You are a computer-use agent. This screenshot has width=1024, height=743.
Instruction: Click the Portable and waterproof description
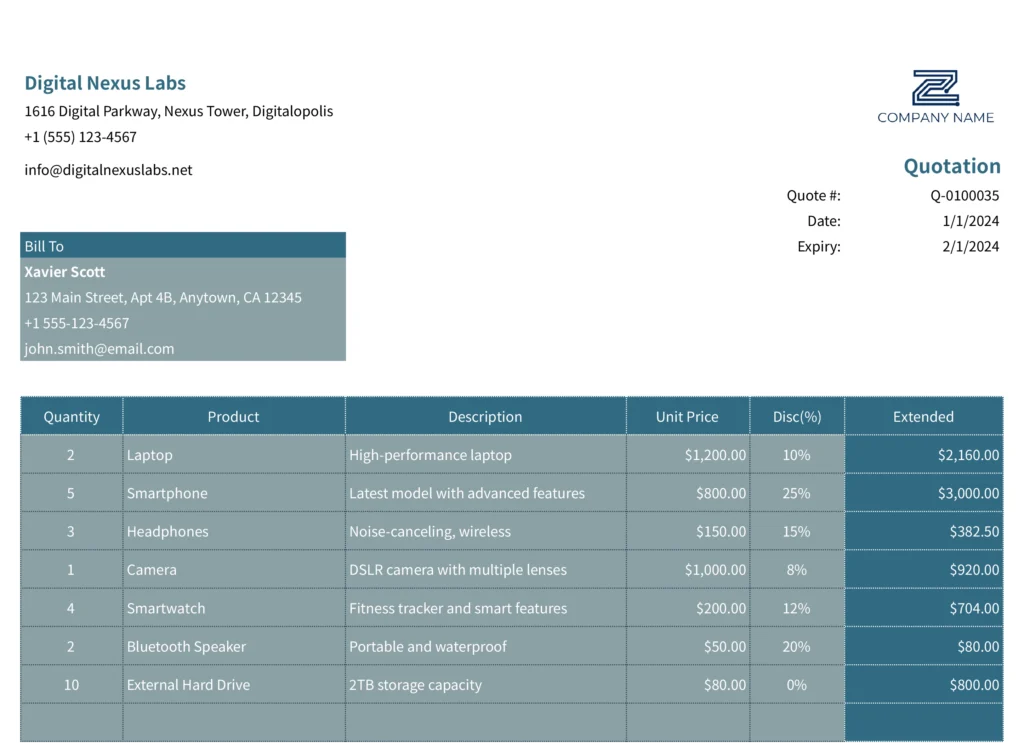pyautogui.click(x=486, y=646)
